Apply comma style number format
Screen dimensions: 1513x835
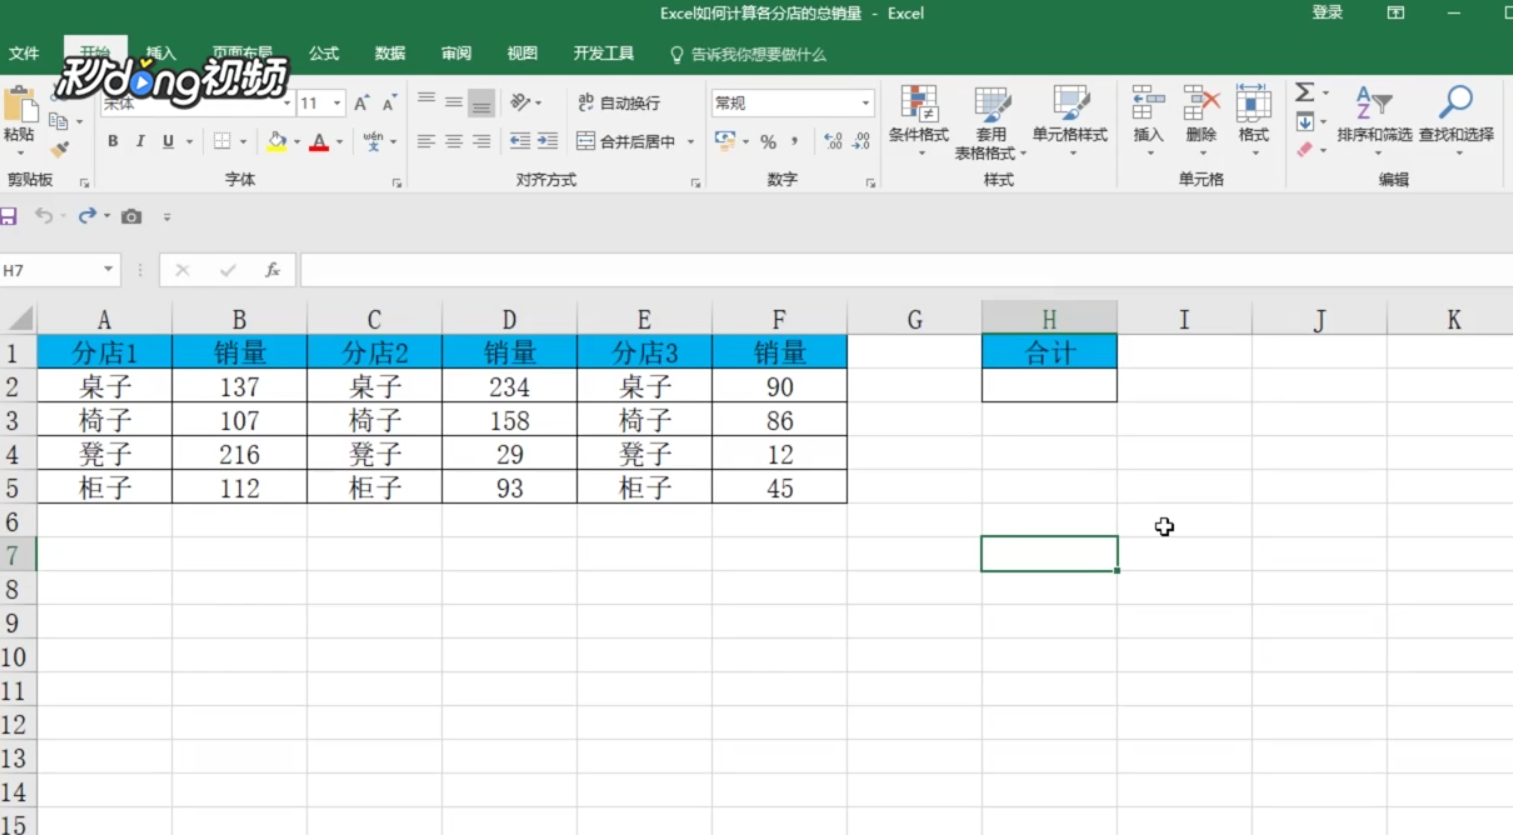795,142
